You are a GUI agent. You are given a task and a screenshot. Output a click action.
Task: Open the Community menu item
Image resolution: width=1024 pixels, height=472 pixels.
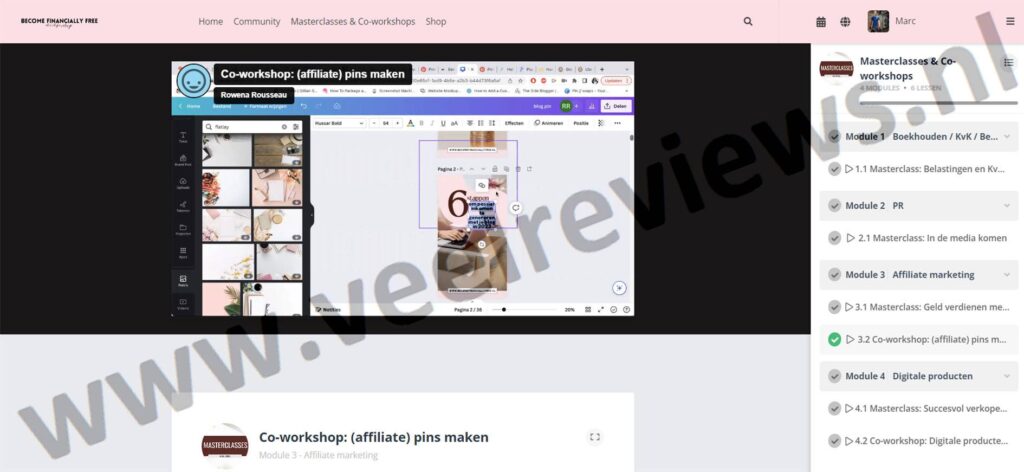[x=257, y=22]
